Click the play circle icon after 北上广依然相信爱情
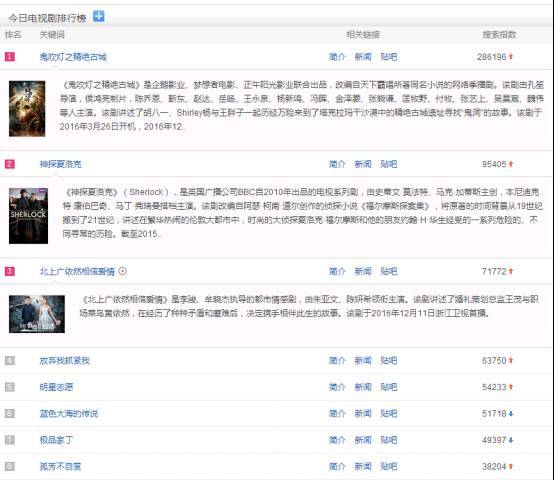 pos(122,271)
